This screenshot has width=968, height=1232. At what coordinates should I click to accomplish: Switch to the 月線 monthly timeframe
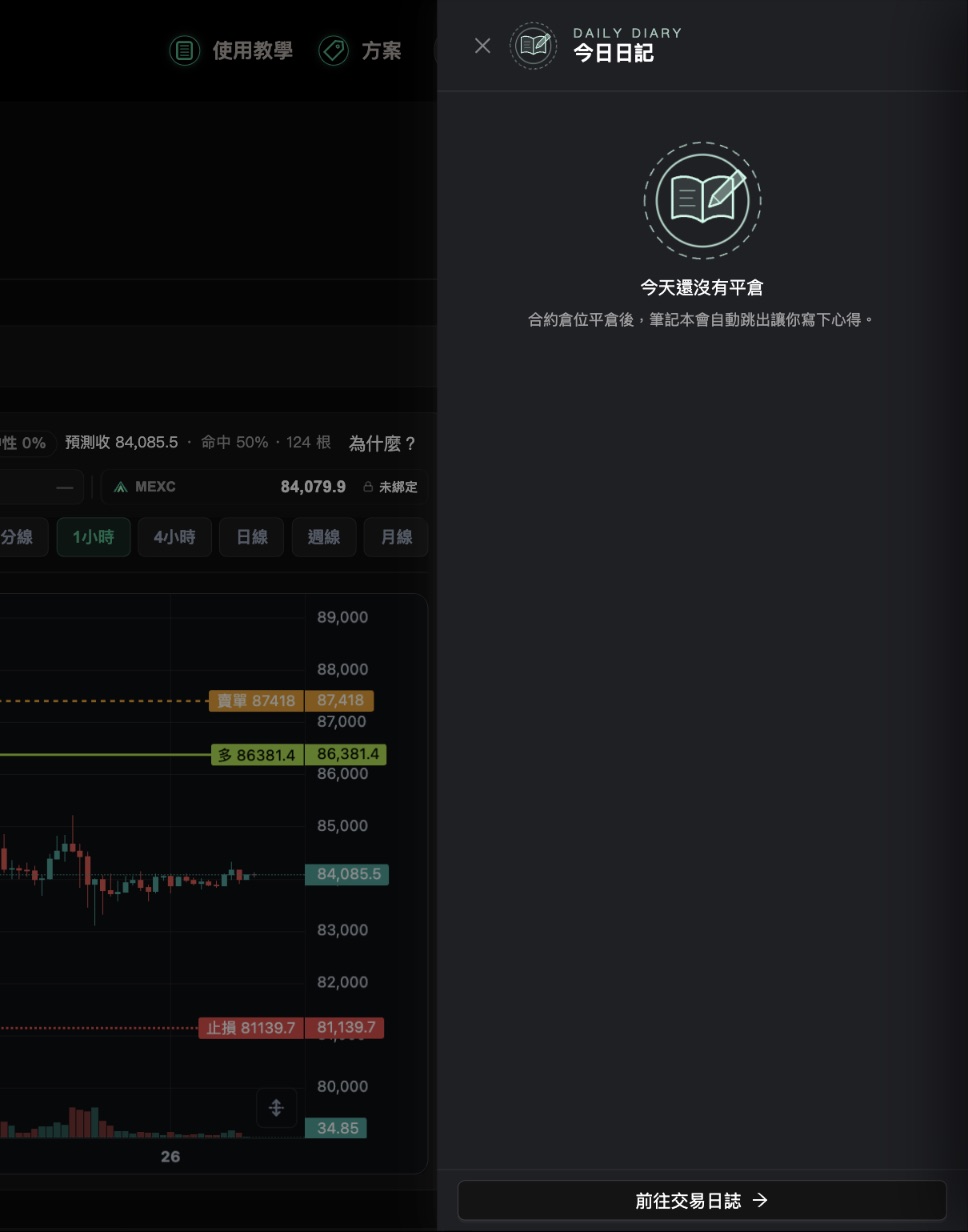pos(396,537)
